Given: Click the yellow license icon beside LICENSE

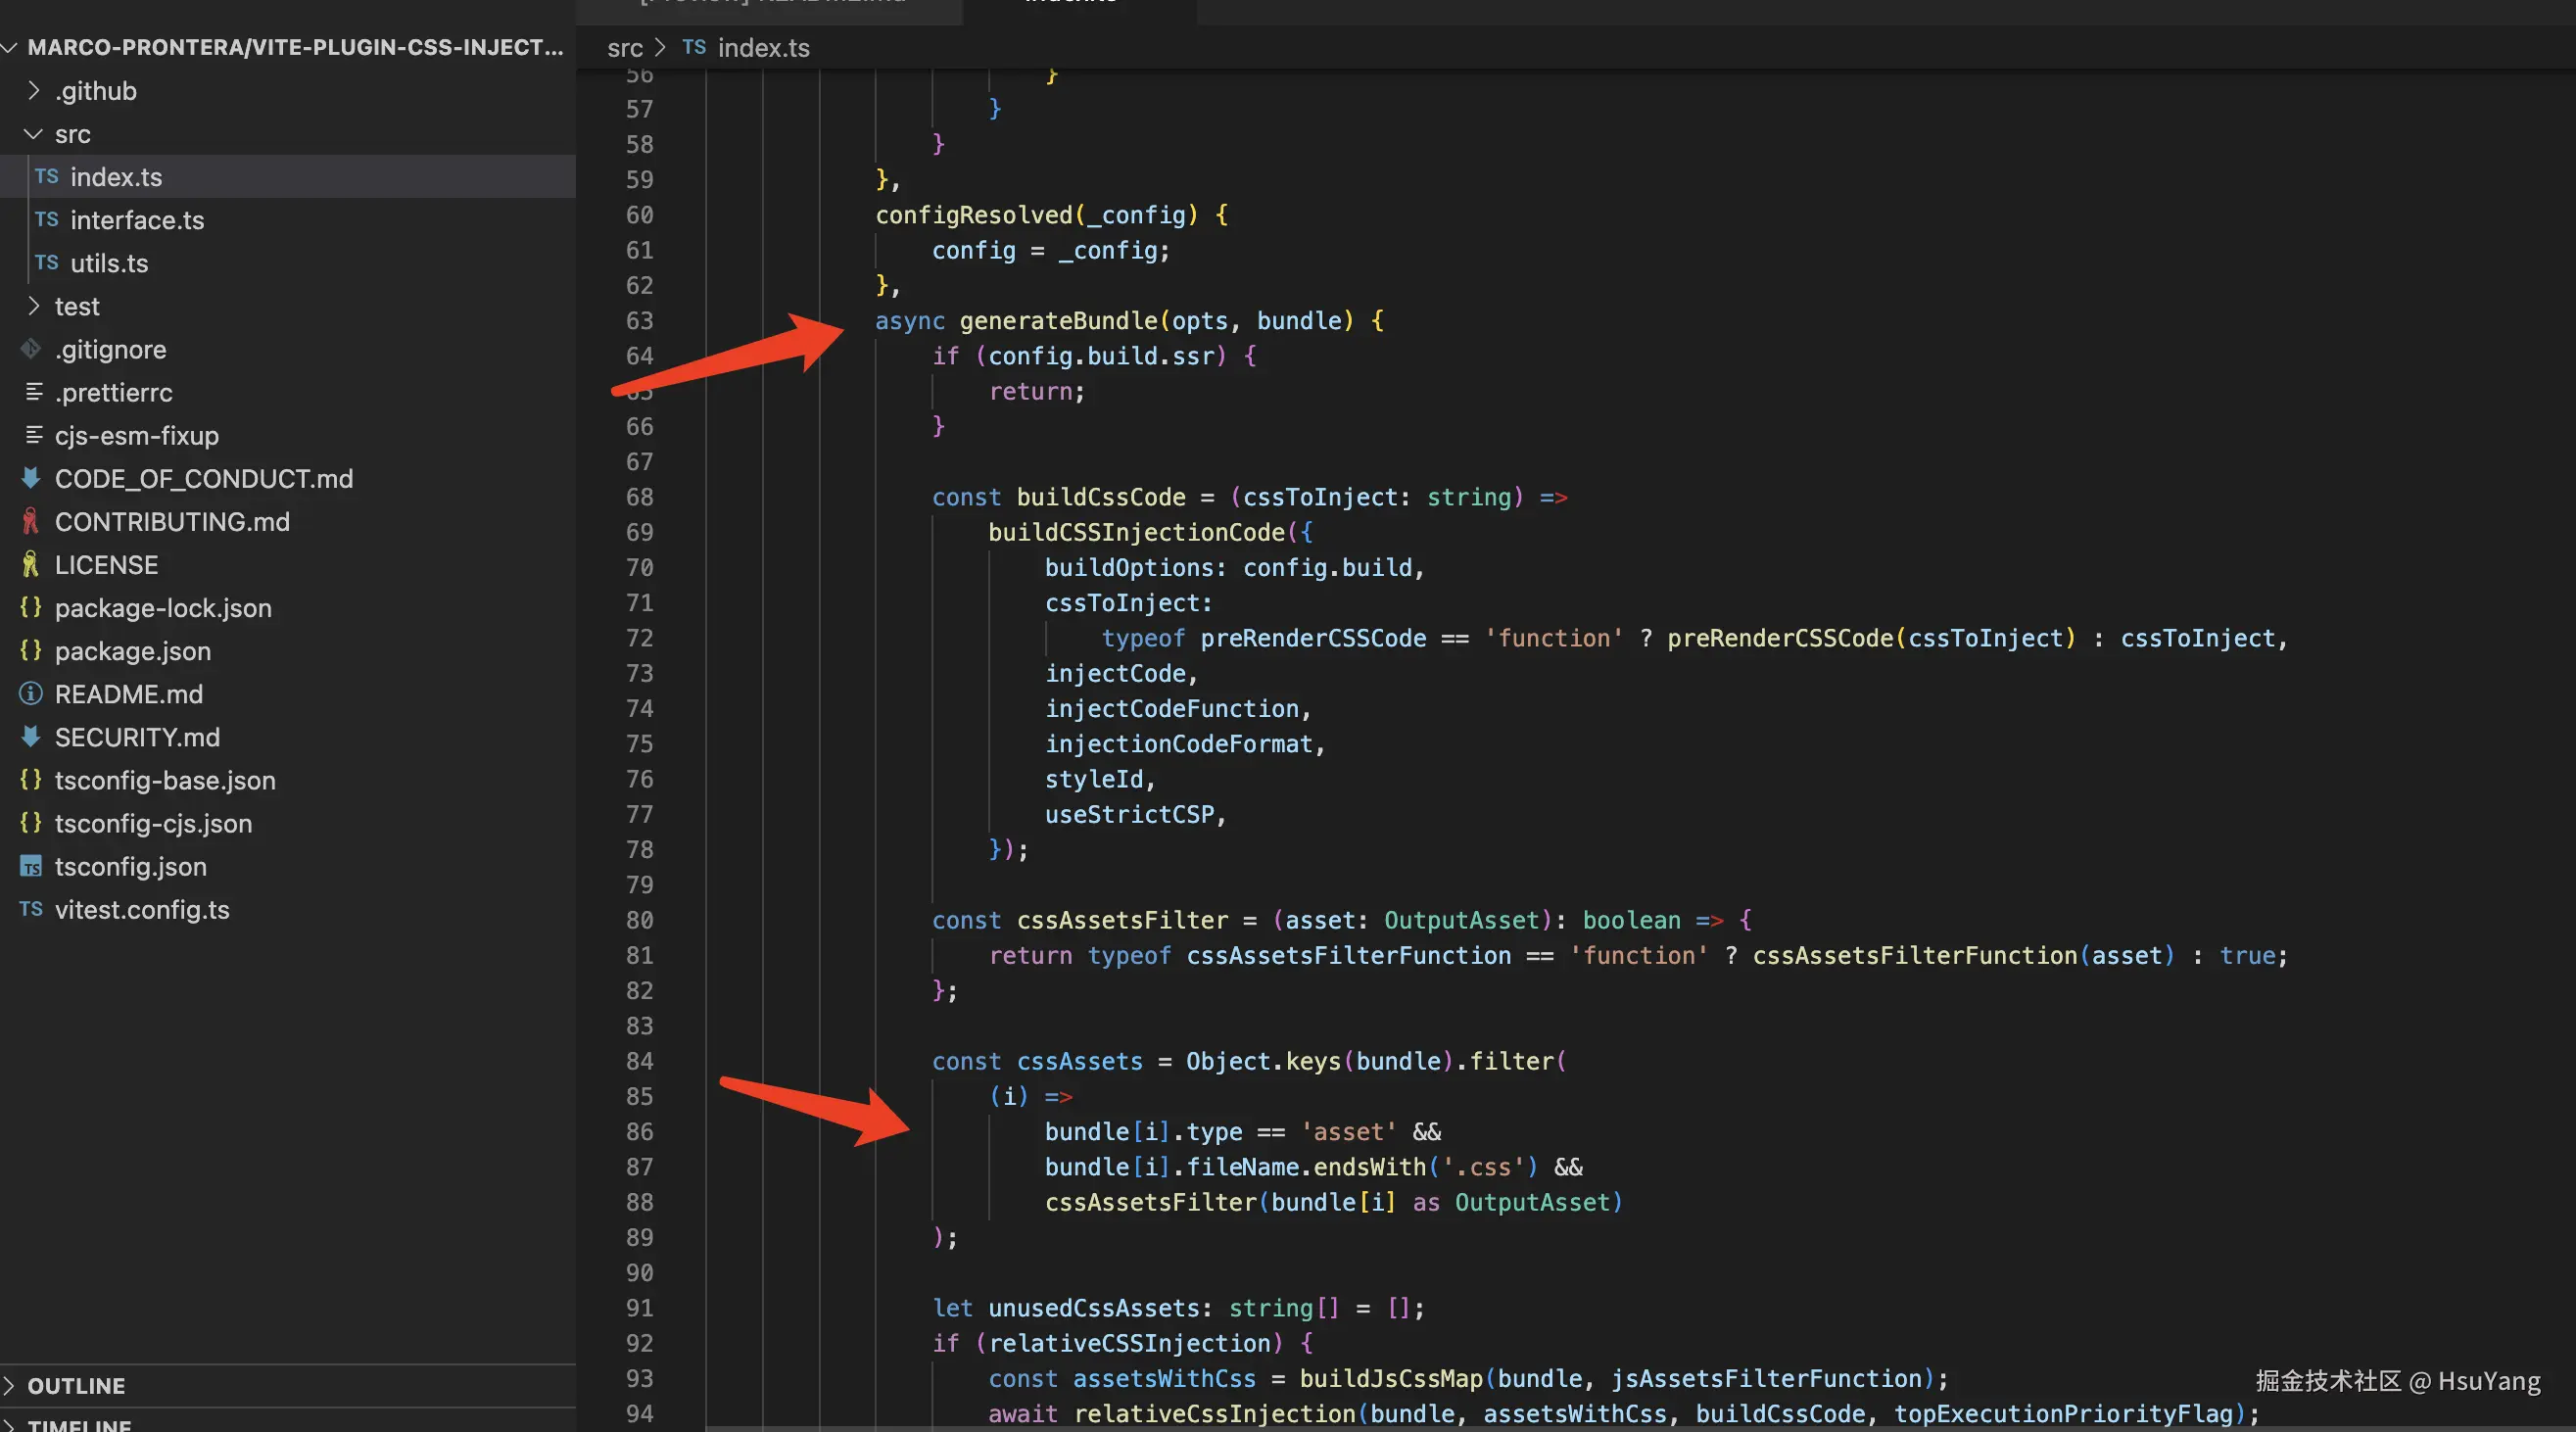Looking at the screenshot, I should [31, 565].
